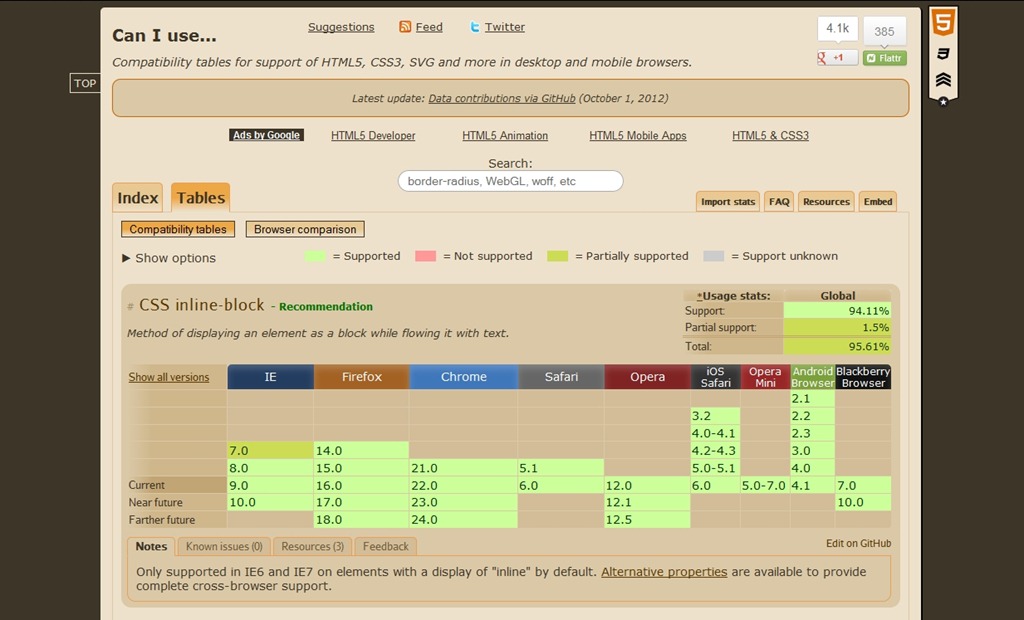Click the TOP button on left
The height and width of the screenshot is (620, 1024).
point(85,83)
